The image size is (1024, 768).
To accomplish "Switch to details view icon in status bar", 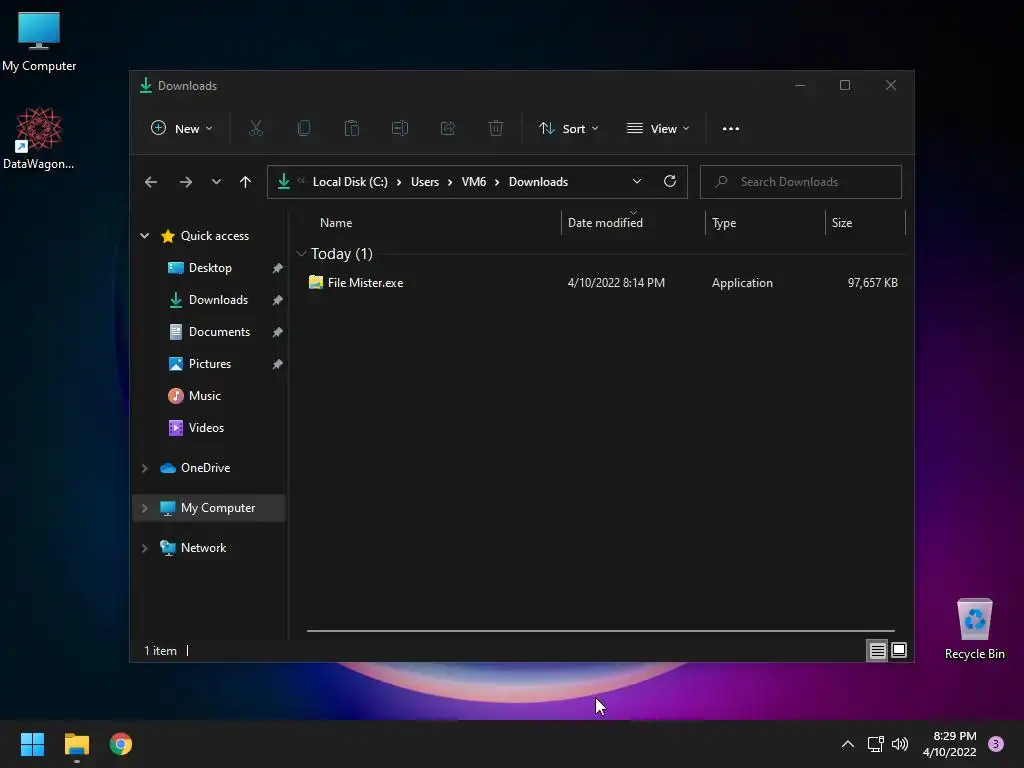I will point(877,650).
